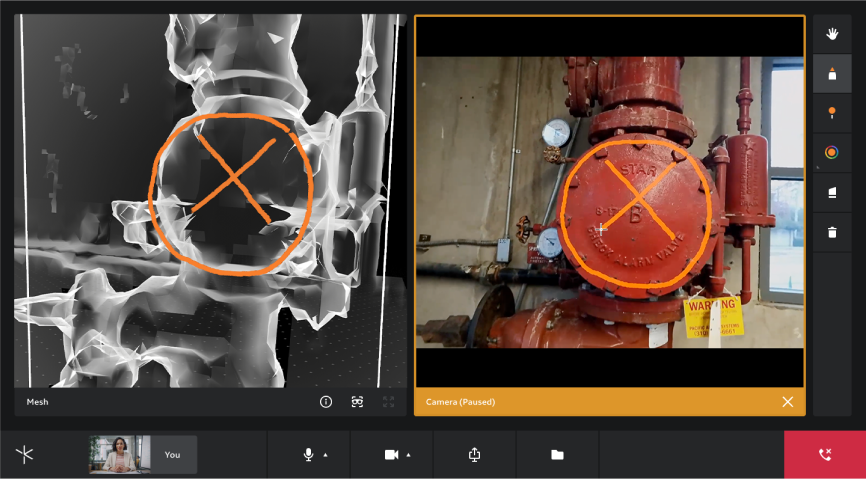Click your video thumbnail
The height and width of the screenshot is (479, 867).
point(119,455)
